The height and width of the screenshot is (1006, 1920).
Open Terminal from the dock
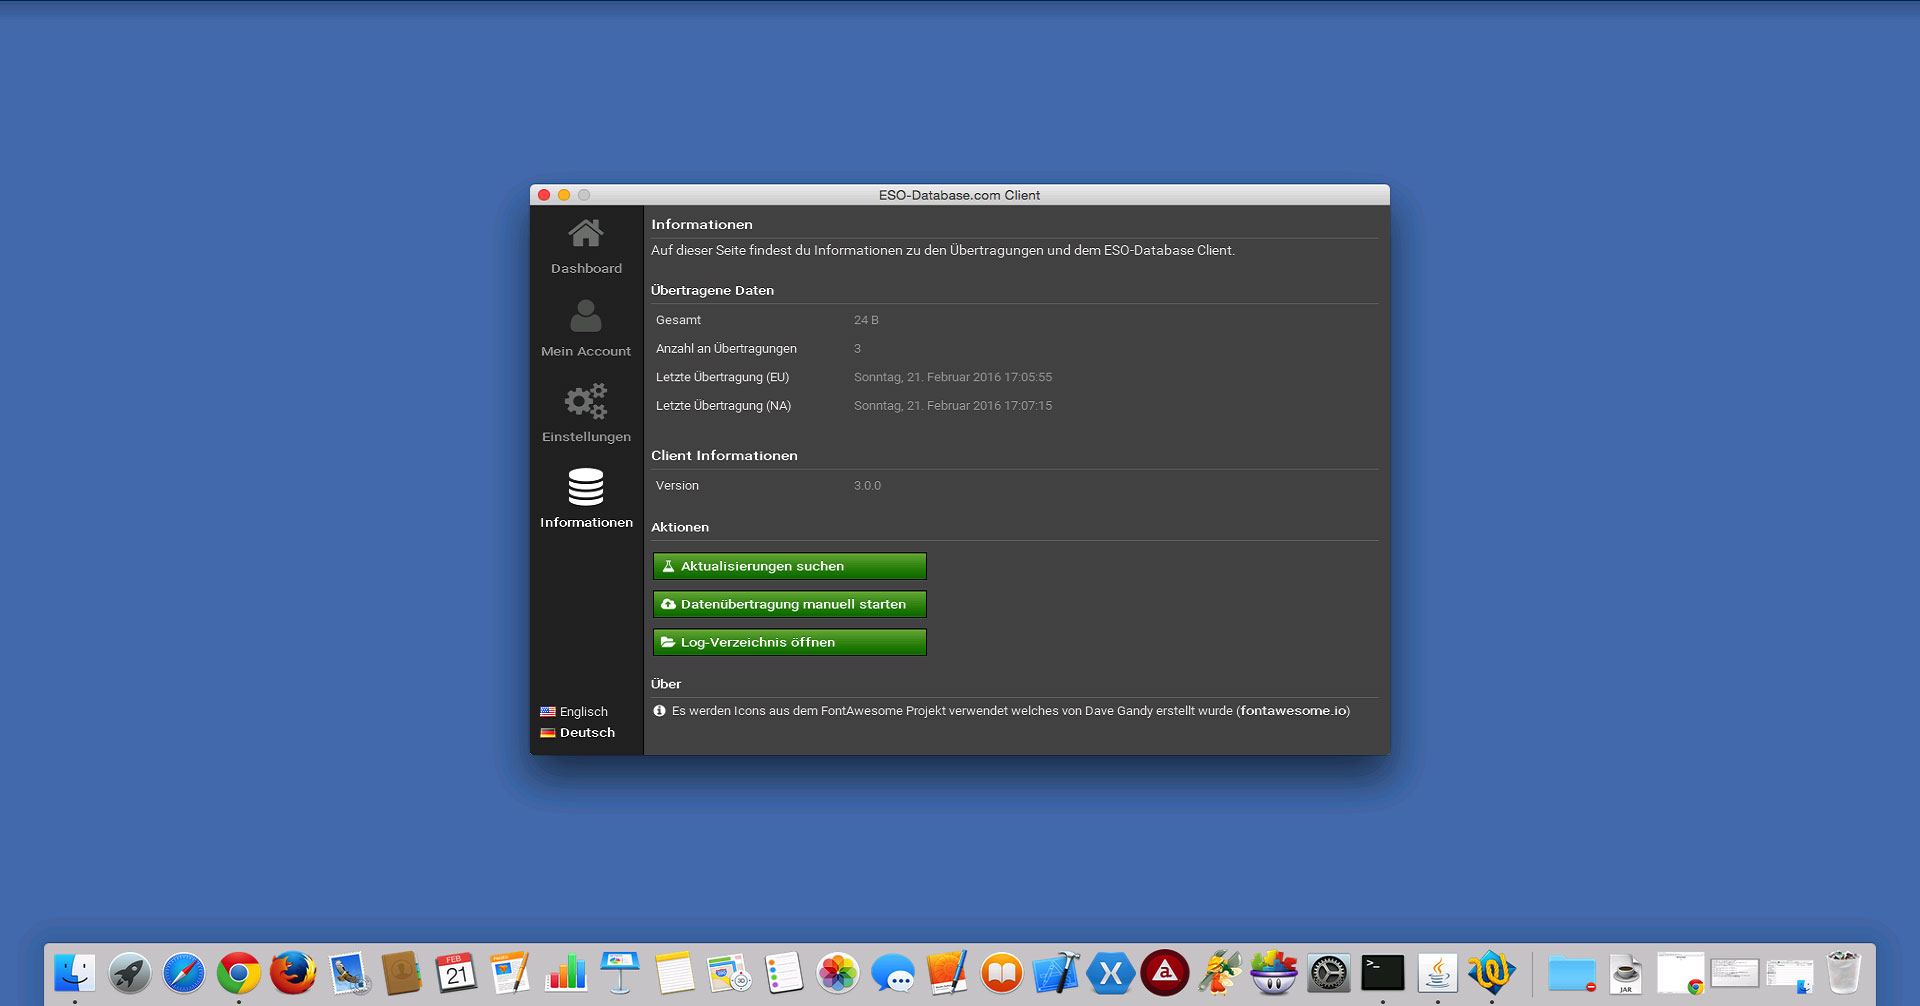point(1383,973)
